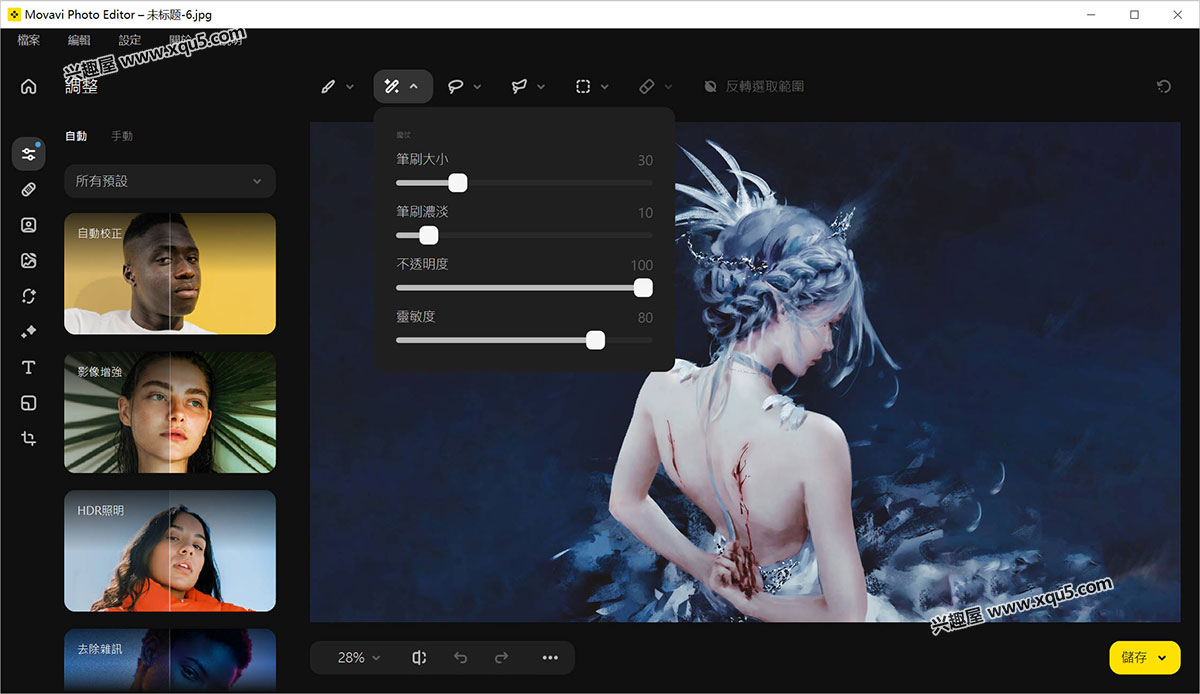Screen dimensions: 1200x694
Task: Go to the Home screen icon
Action: (28, 86)
